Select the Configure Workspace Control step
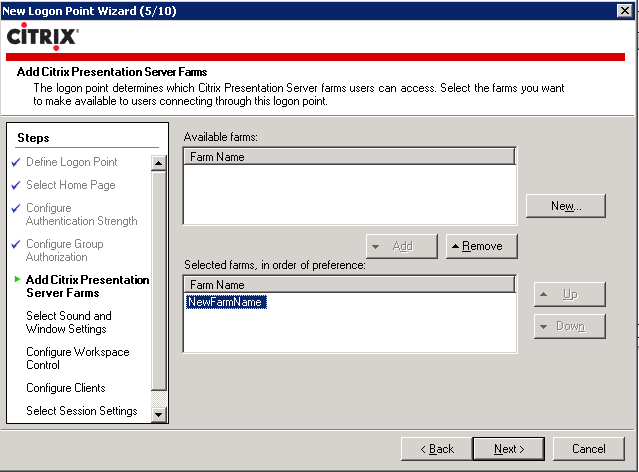 [x=77, y=358]
